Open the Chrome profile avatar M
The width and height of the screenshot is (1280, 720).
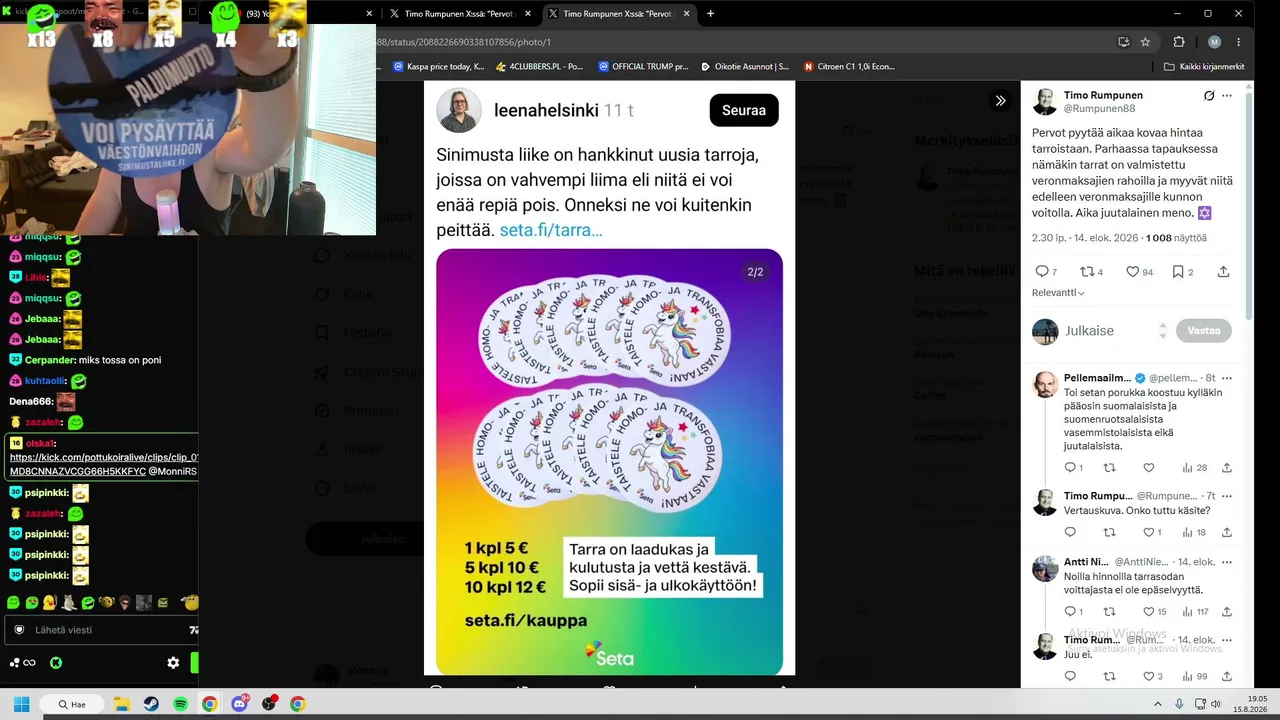tap(1214, 42)
